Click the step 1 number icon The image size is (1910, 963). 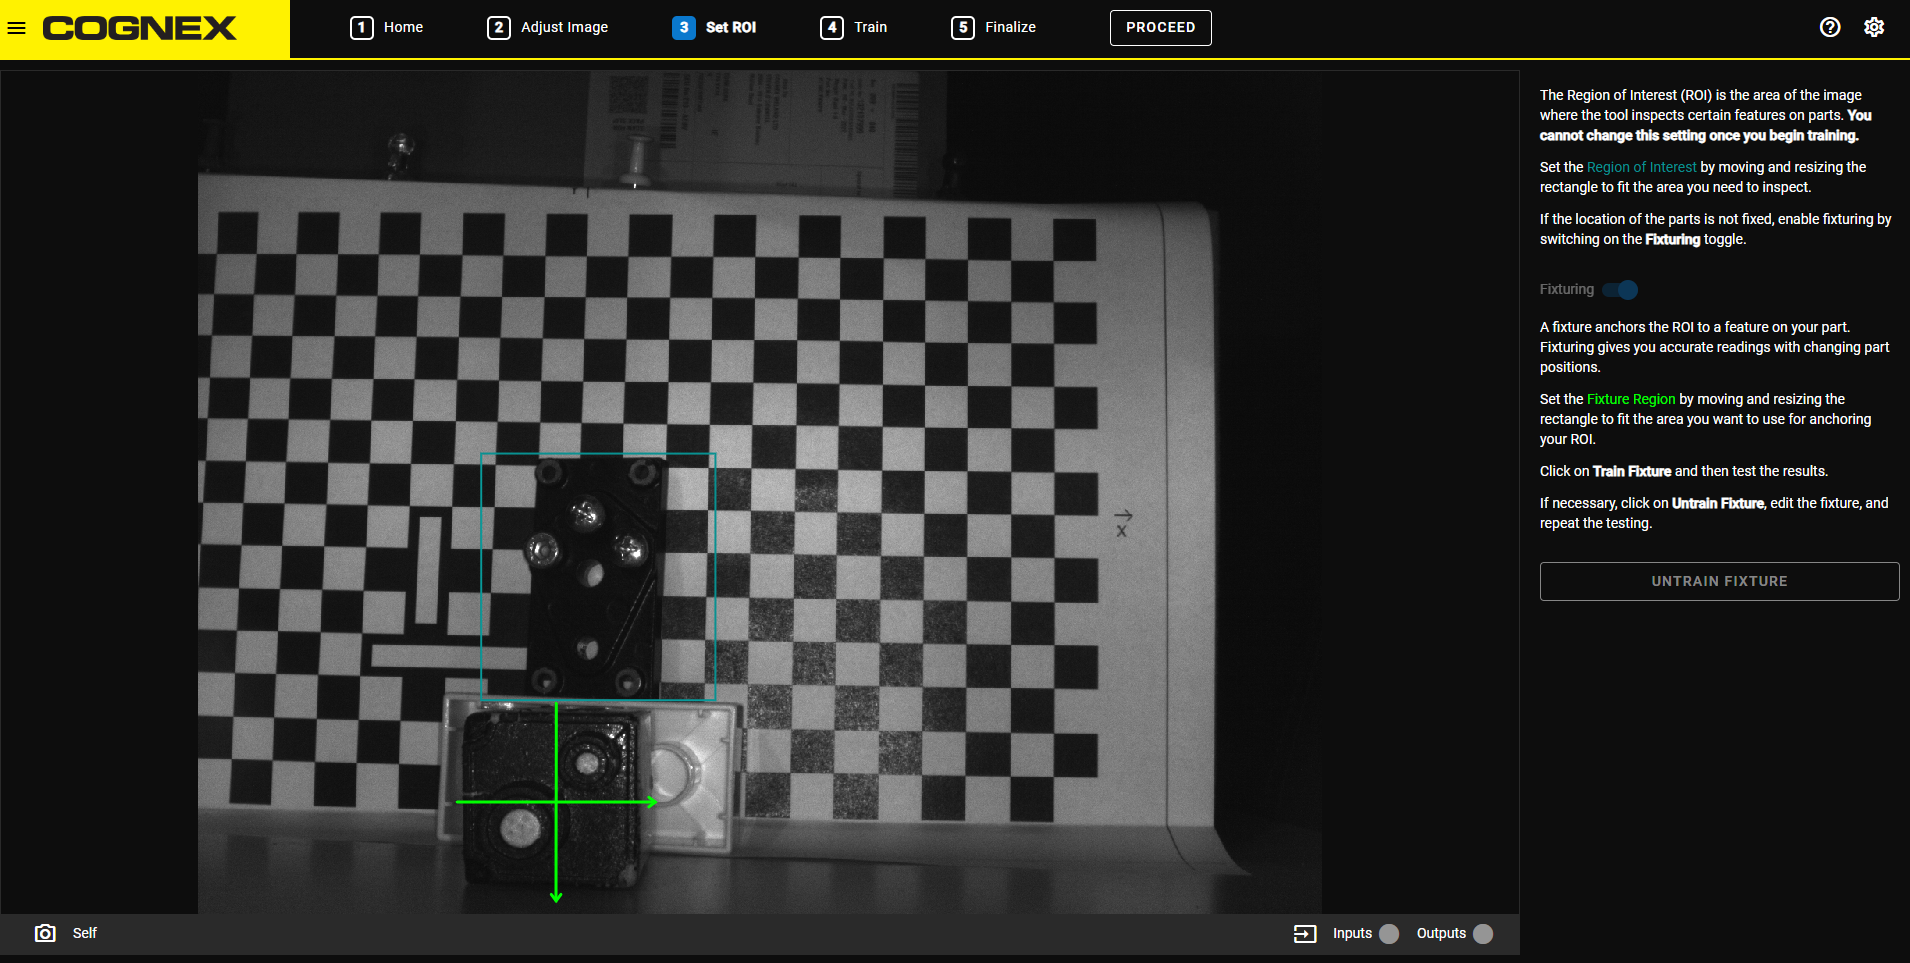point(362,27)
